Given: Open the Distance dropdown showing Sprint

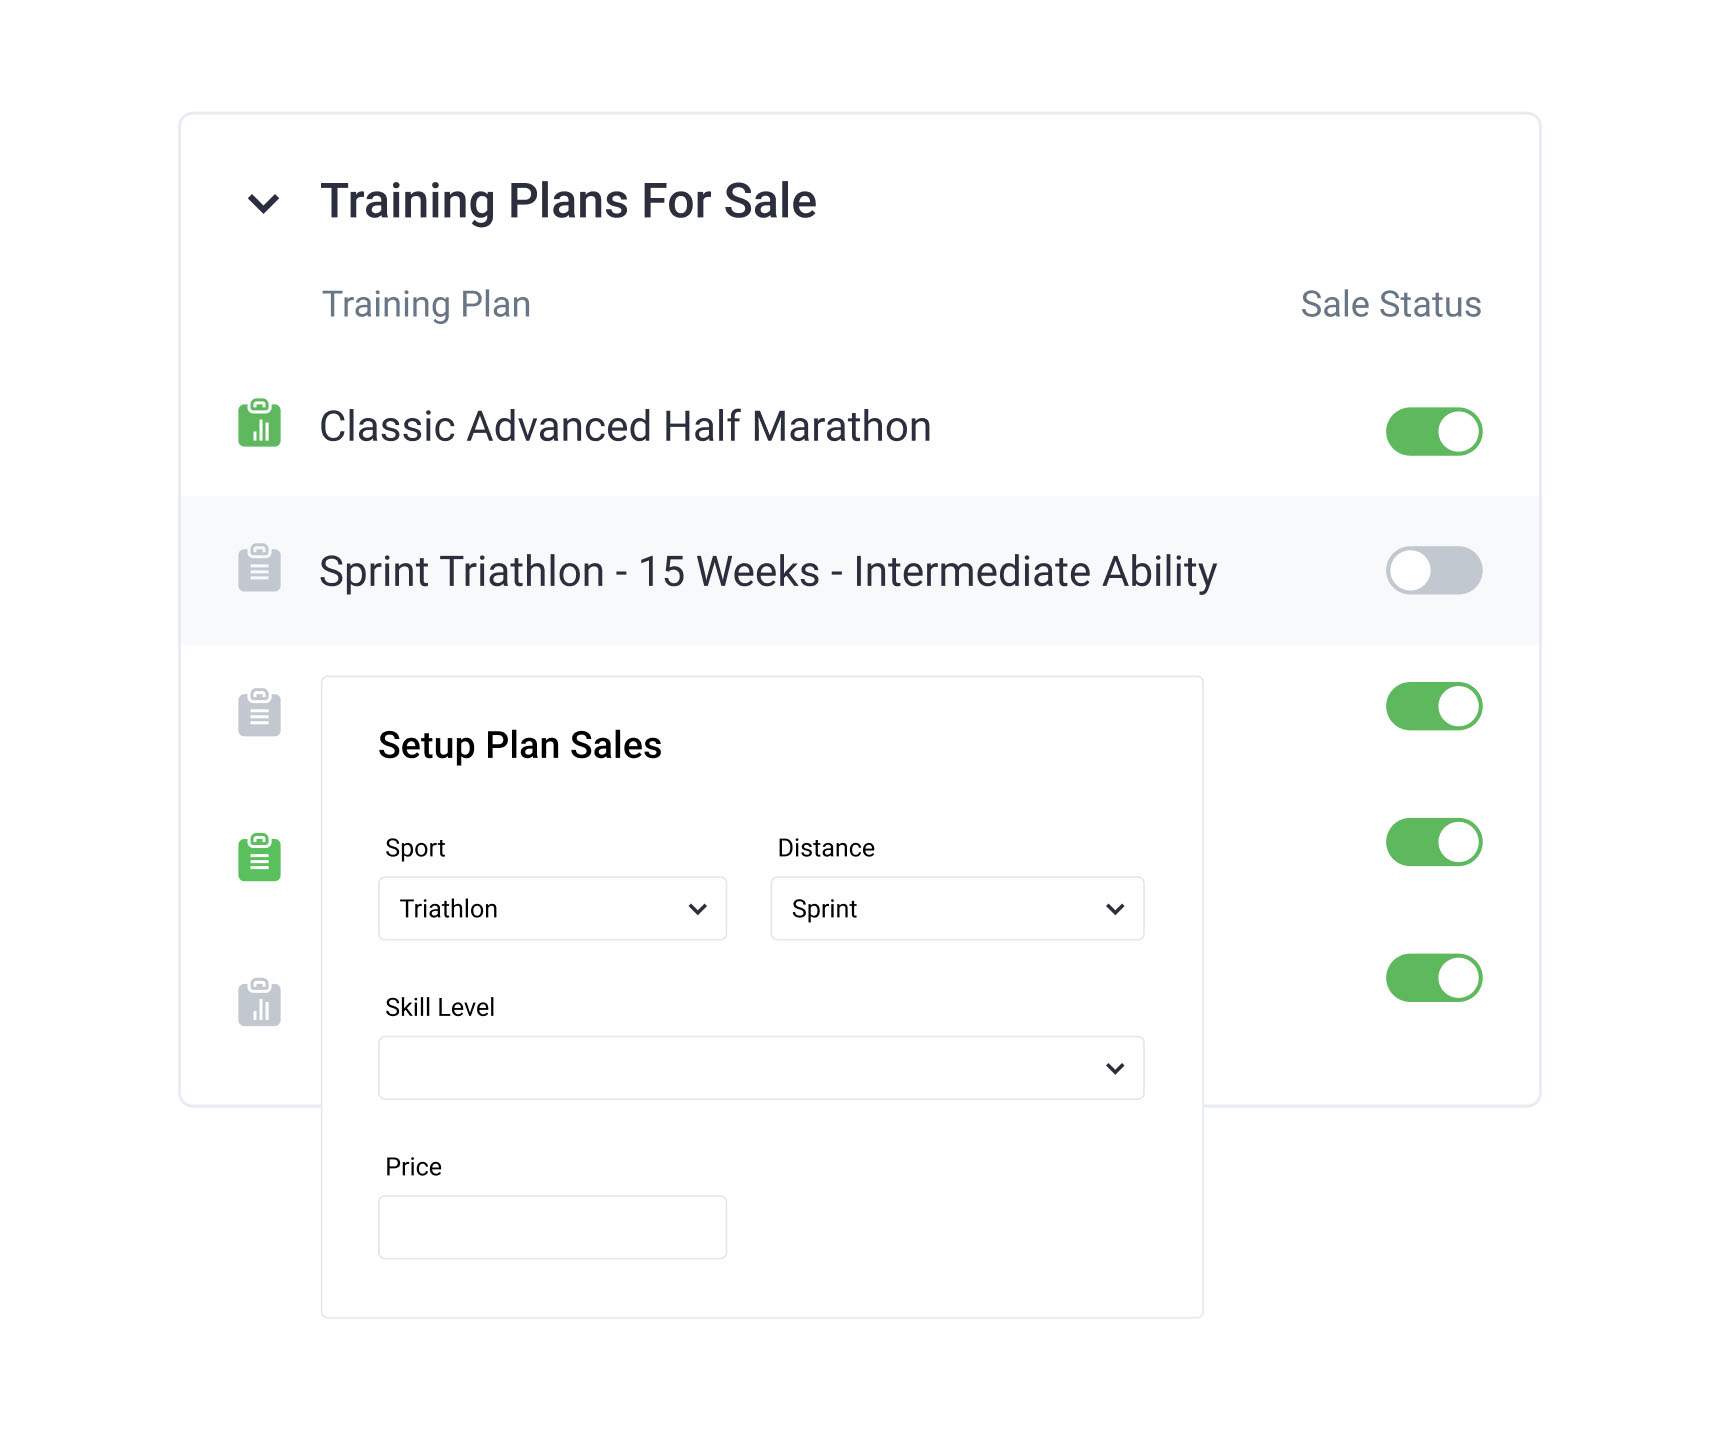Looking at the screenshot, I should [x=957, y=909].
